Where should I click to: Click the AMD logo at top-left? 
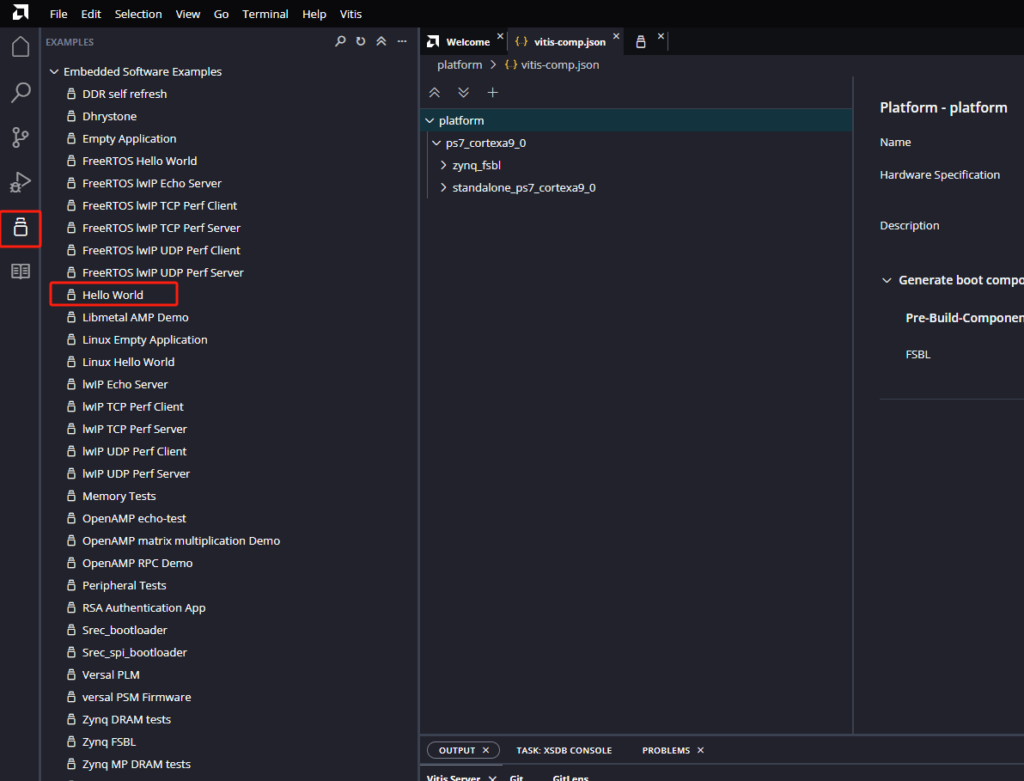click(21, 12)
